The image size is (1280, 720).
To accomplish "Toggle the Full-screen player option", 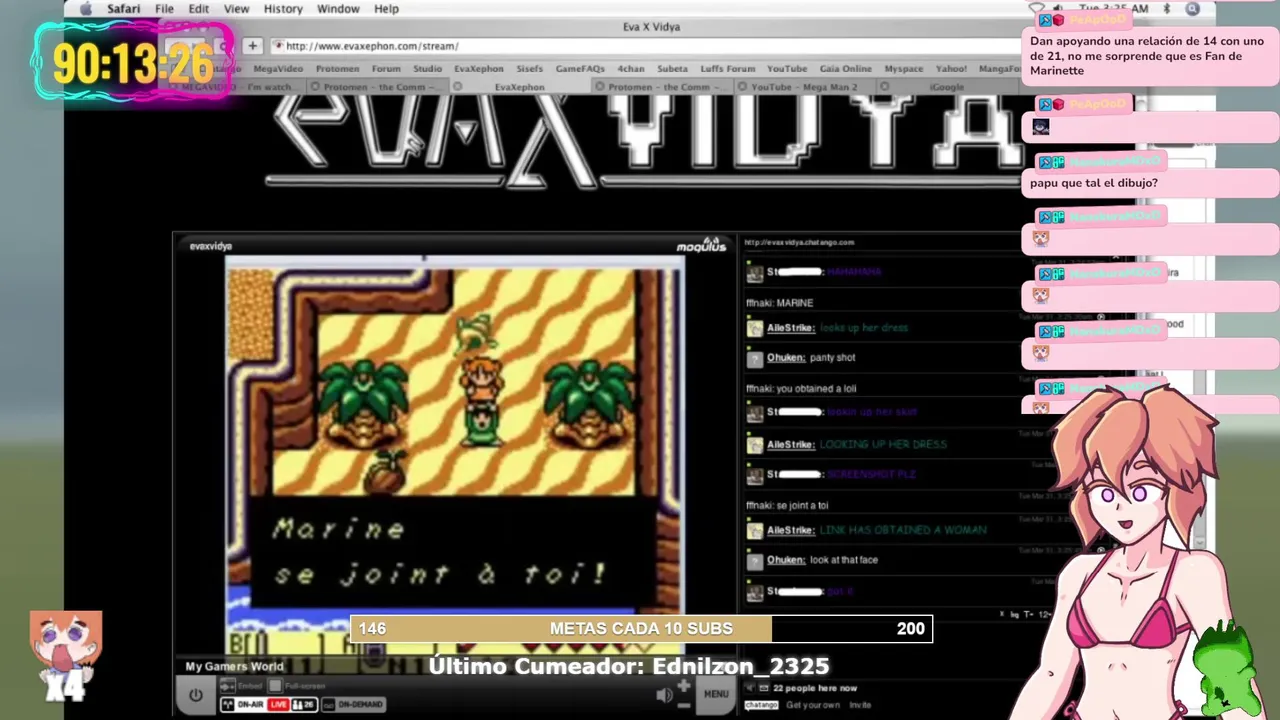I will coord(295,686).
